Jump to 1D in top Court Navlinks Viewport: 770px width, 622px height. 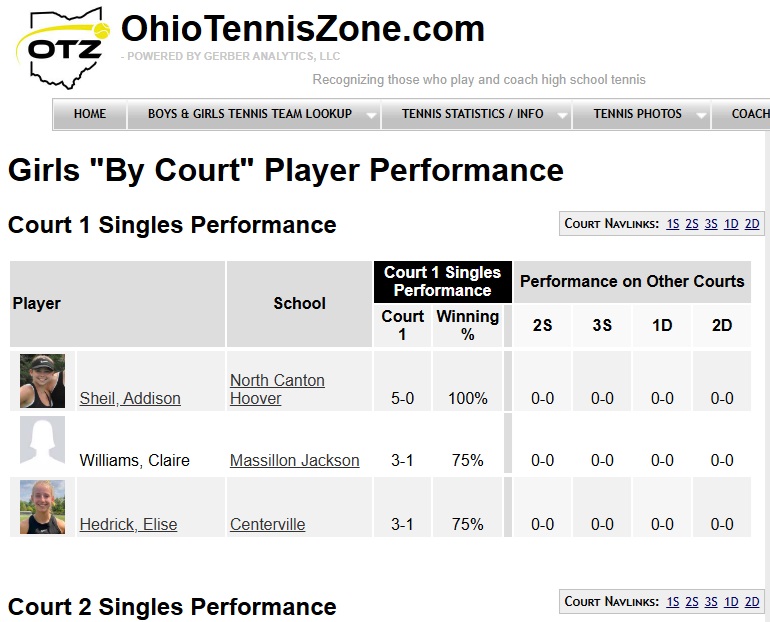pyautogui.click(x=731, y=224)
